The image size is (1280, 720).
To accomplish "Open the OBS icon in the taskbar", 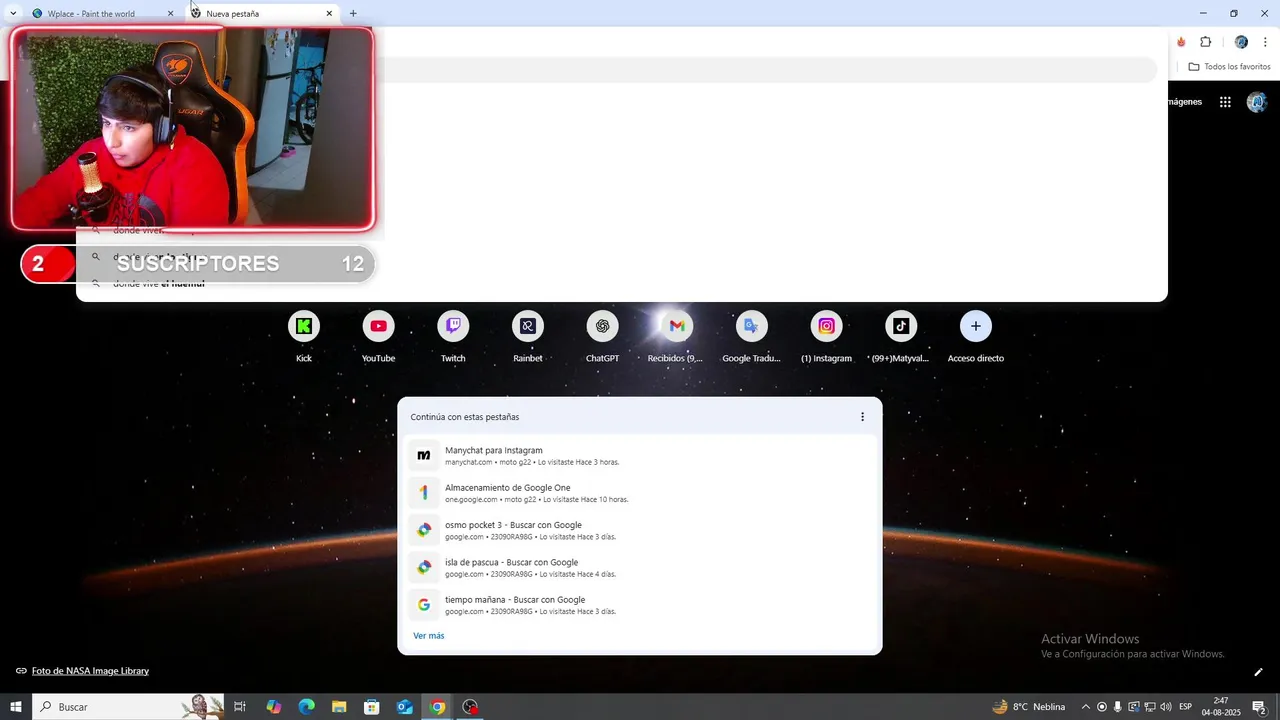I will coord(470,707).
